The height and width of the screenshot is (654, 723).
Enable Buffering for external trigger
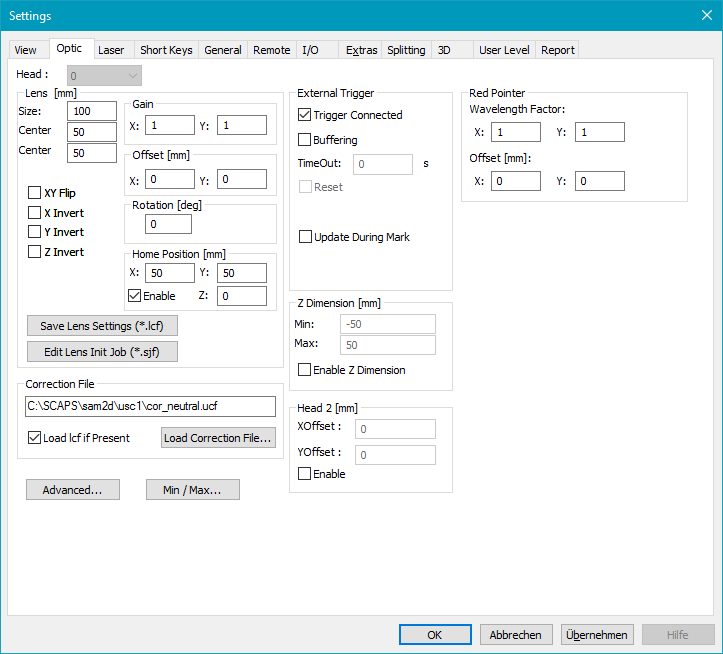pos(305,140)
